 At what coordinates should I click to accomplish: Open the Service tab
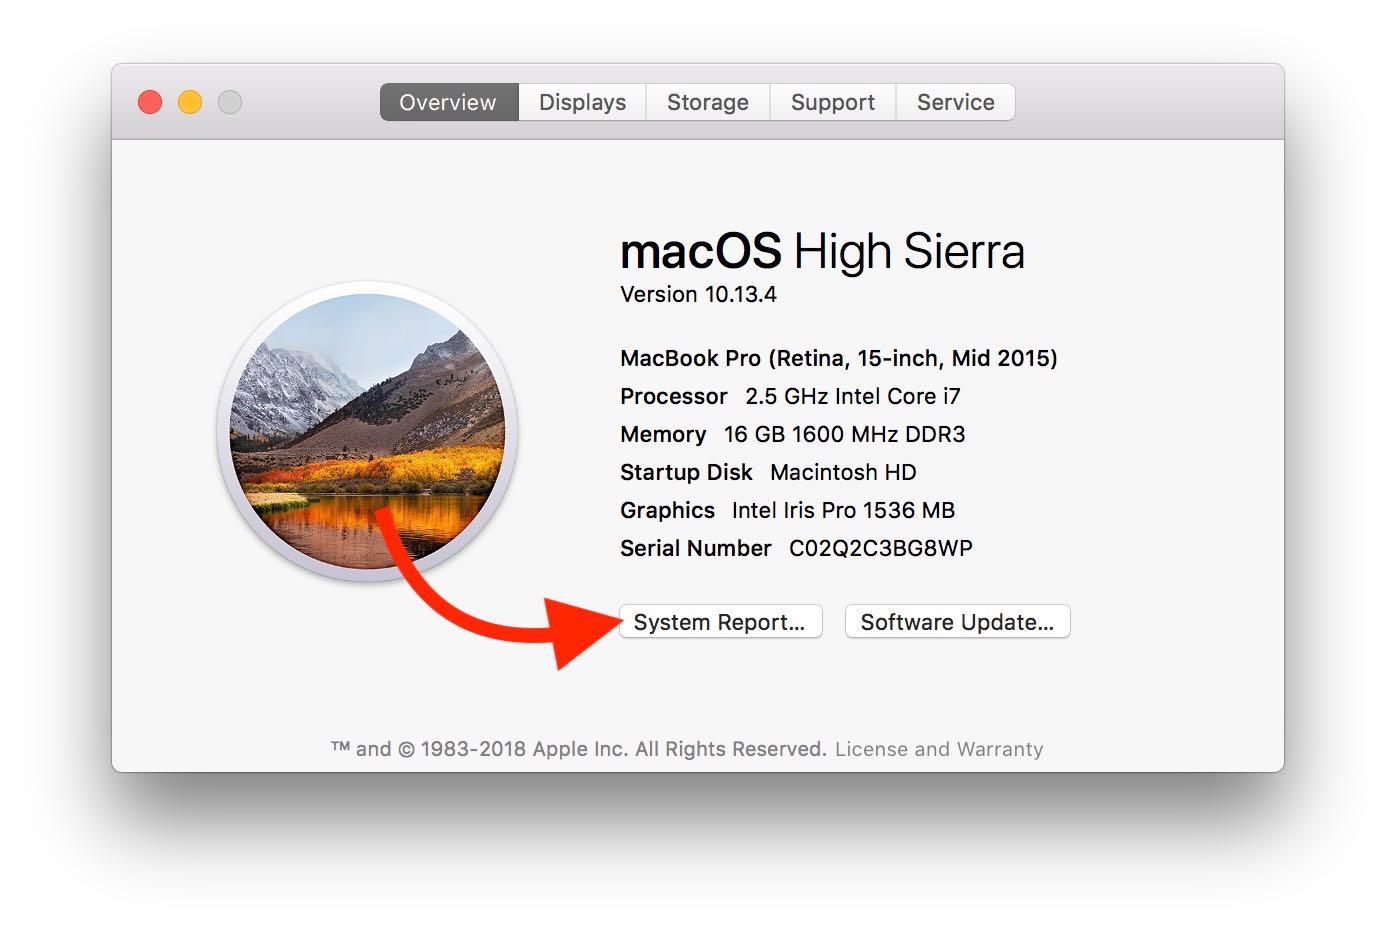[955, 101]
